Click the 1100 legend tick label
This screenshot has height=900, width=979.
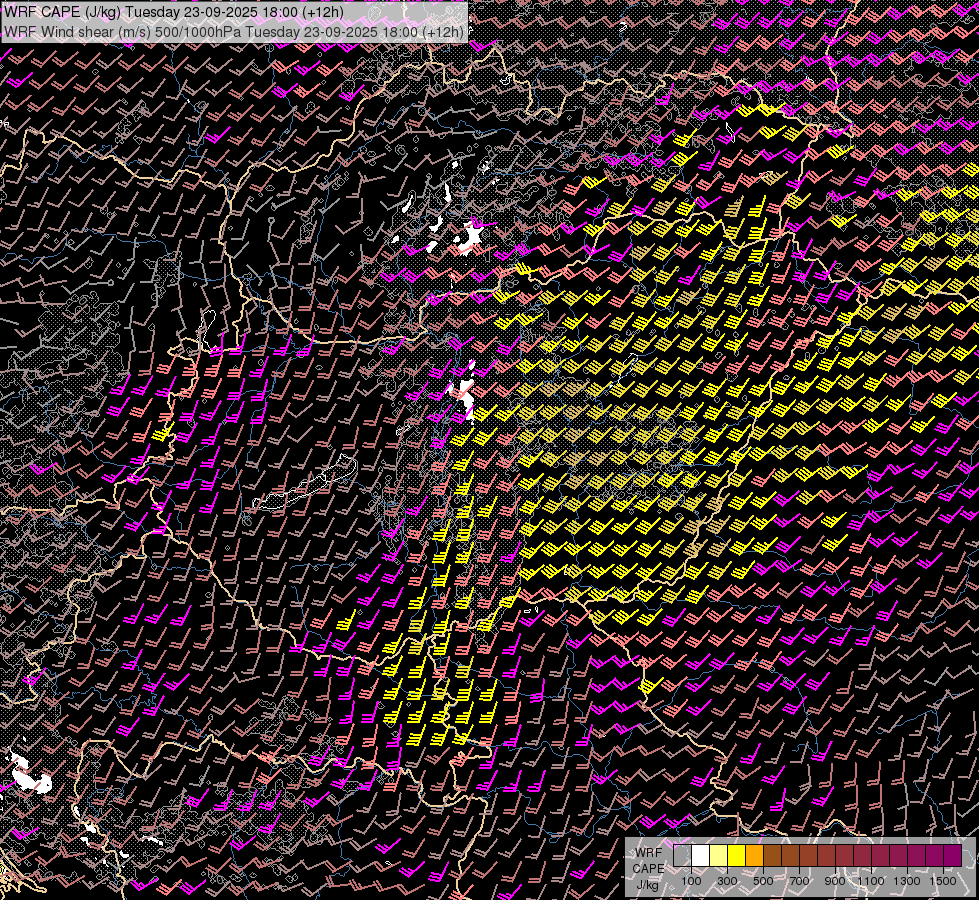(x=871, y=881)
